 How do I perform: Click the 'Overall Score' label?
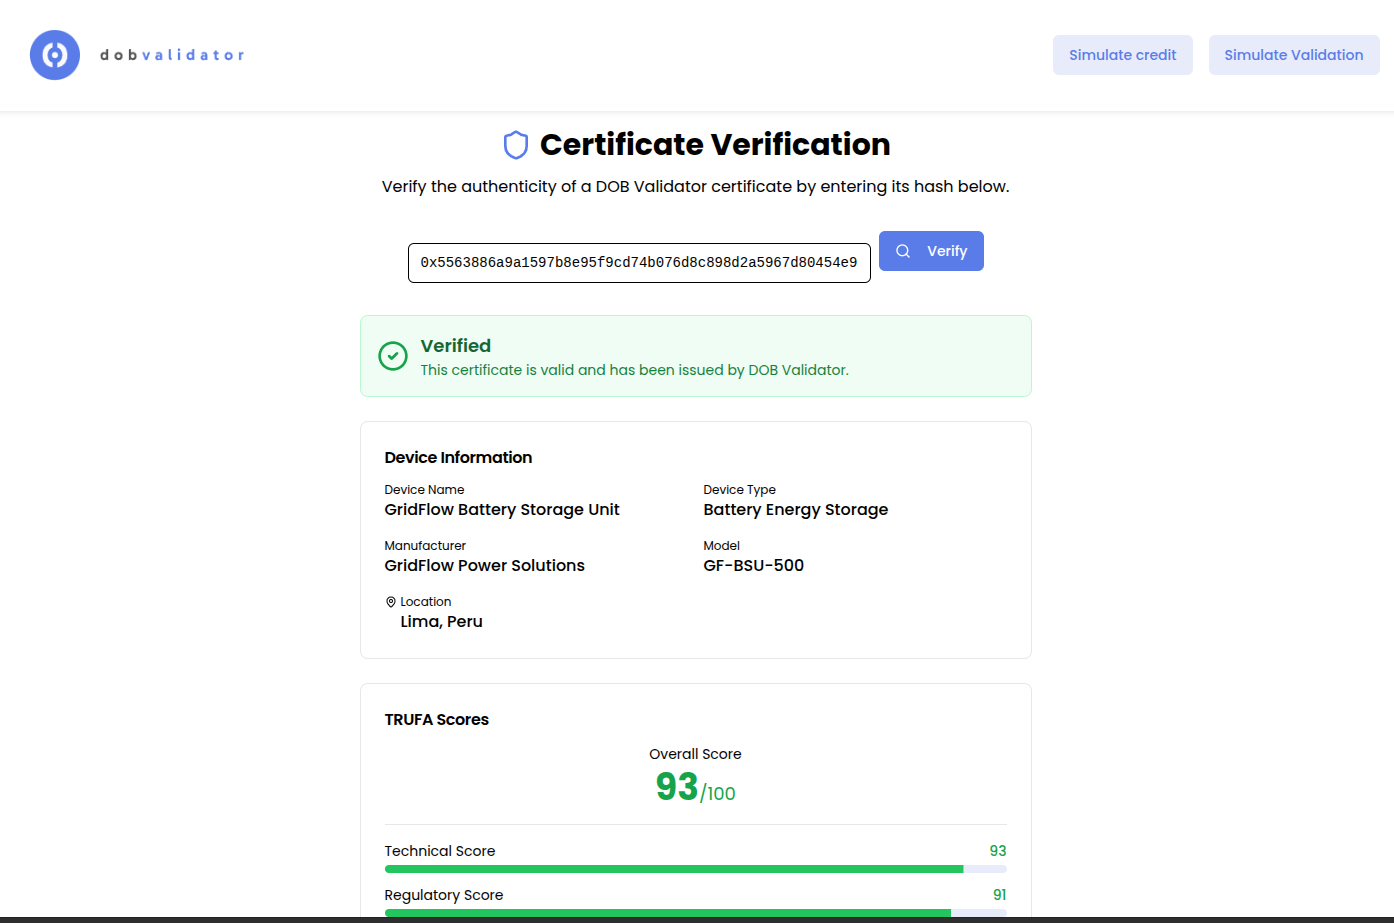[695, 754]
